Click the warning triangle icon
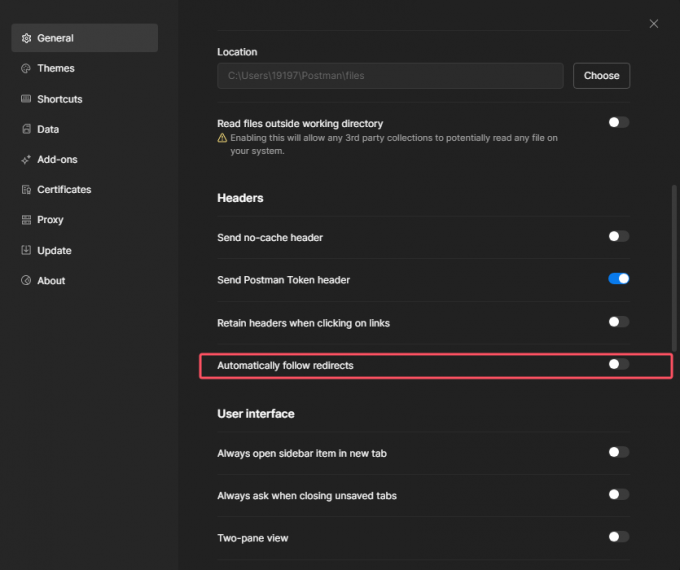The image size is (680, 570). point(222,138)
